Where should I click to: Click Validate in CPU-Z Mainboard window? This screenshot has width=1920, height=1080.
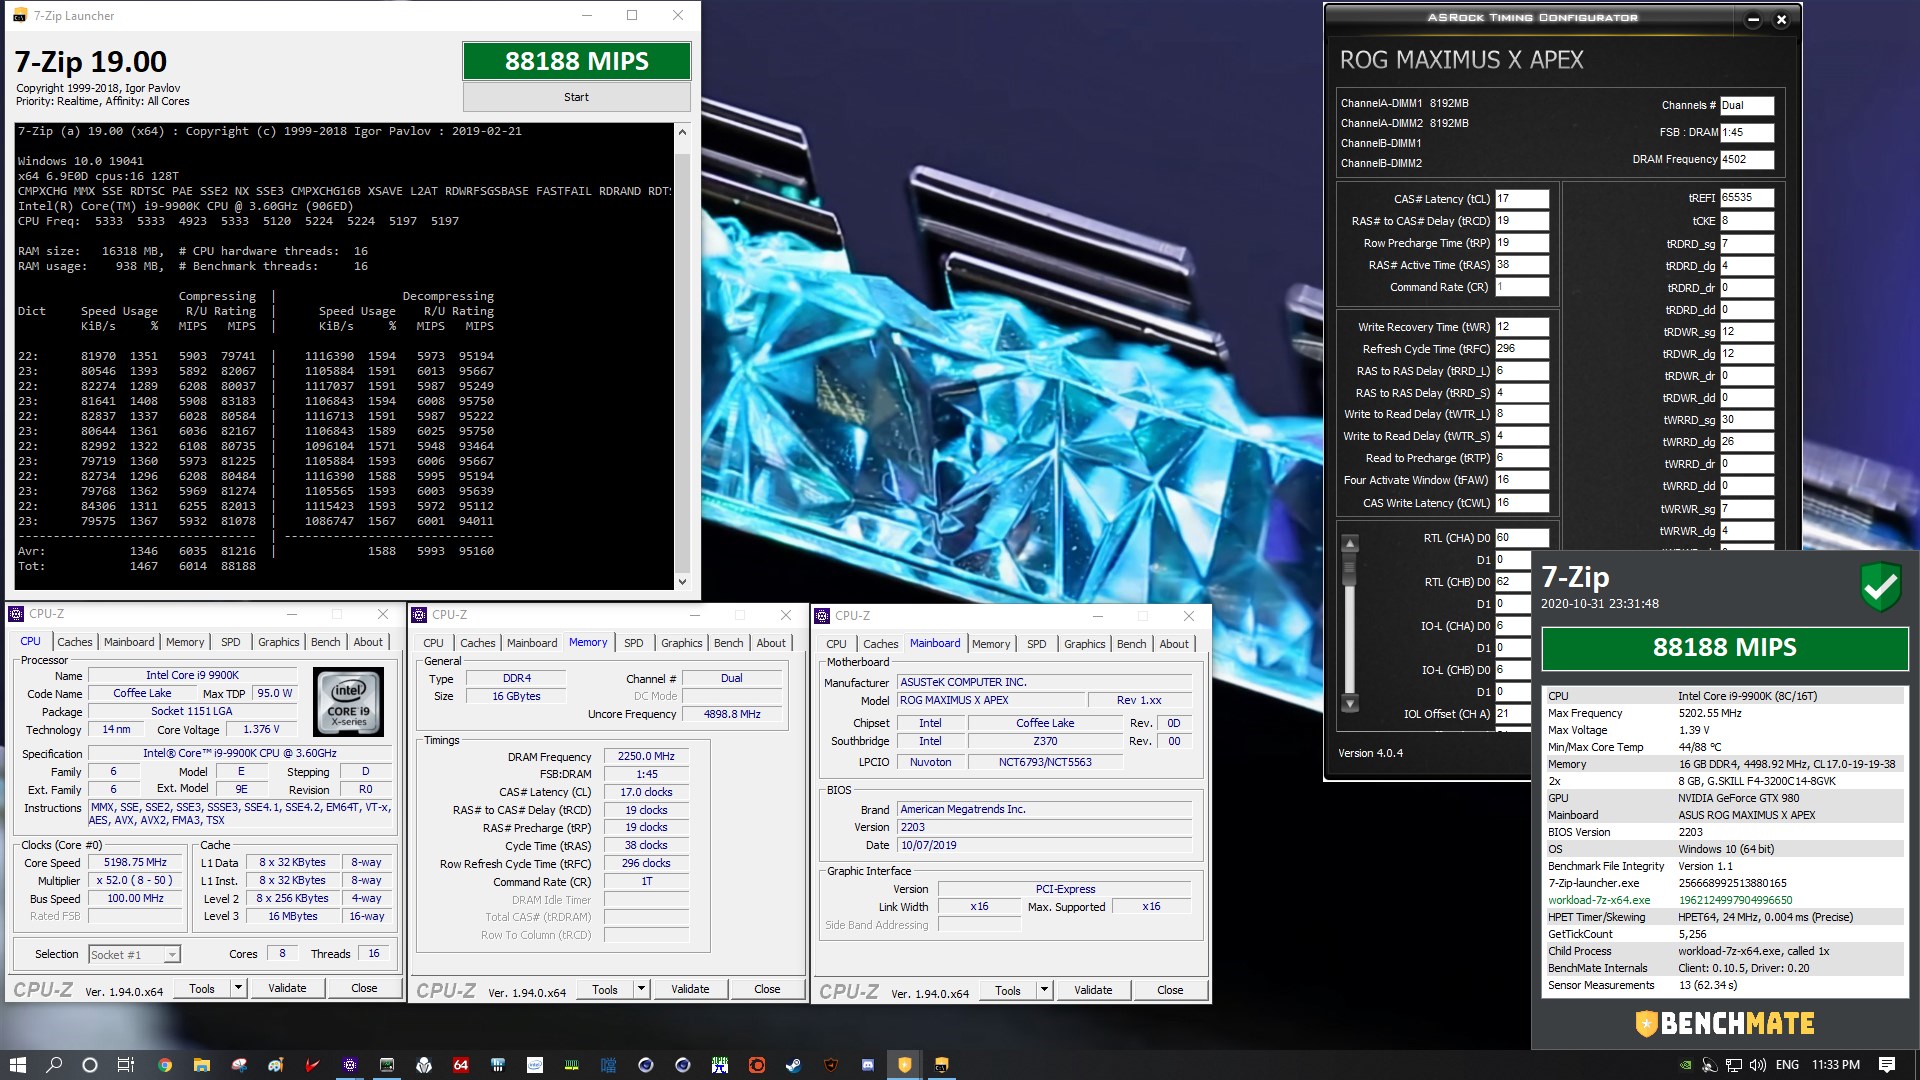[1093, 990]
